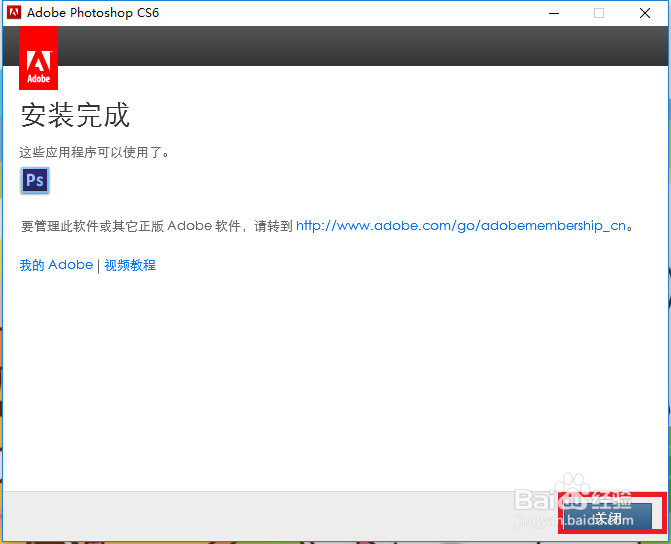
Task: Open the adobemembership_cn web link
Action: pyautogui.click(x=461, y=226)
